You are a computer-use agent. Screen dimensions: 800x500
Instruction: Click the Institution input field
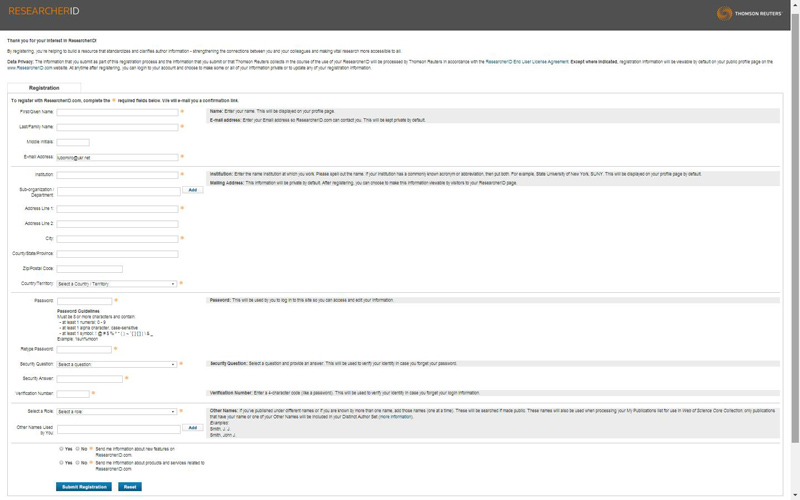pos(117,175)
